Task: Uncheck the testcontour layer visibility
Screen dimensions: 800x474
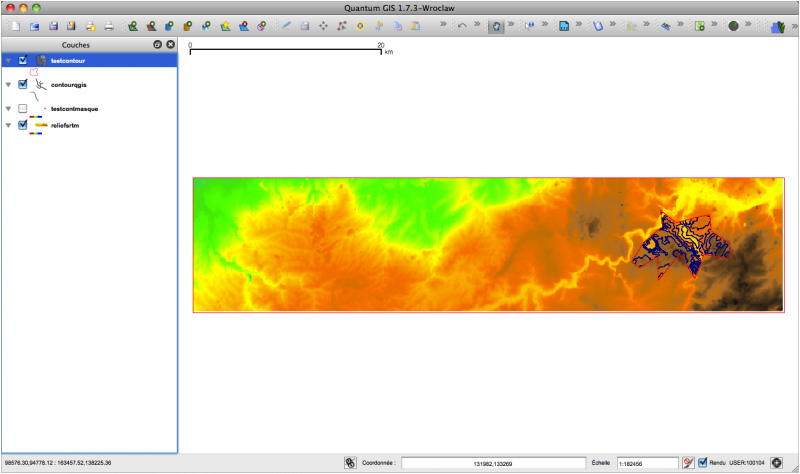Action: 23,60
